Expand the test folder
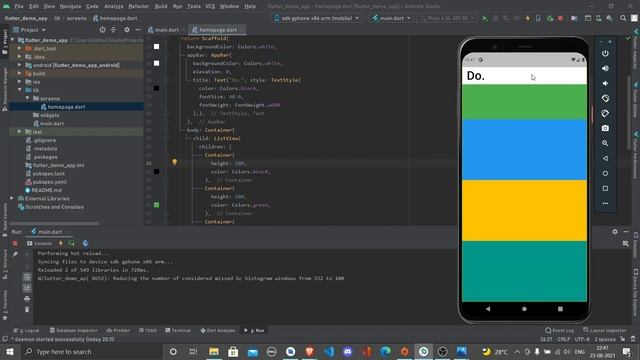The height and width of the screenshot is (360, 640). point(20,132)
